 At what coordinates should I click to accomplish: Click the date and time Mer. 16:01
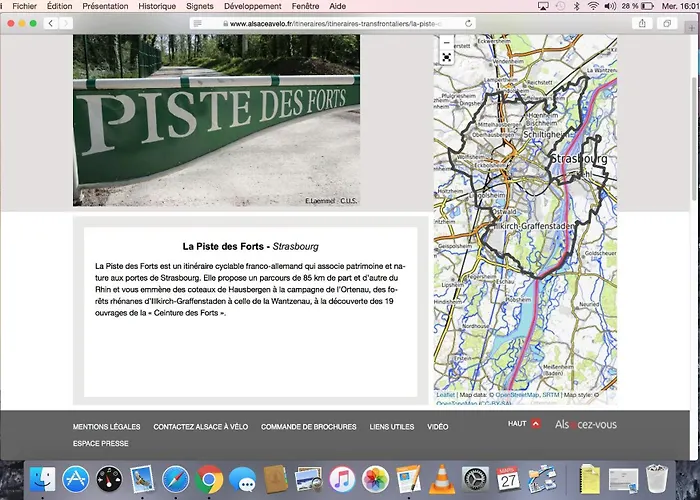click(x=680, y=6)
